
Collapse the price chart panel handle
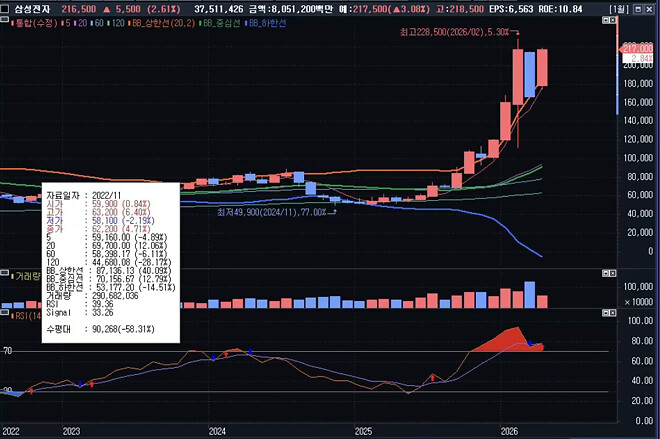pos(4,19)
